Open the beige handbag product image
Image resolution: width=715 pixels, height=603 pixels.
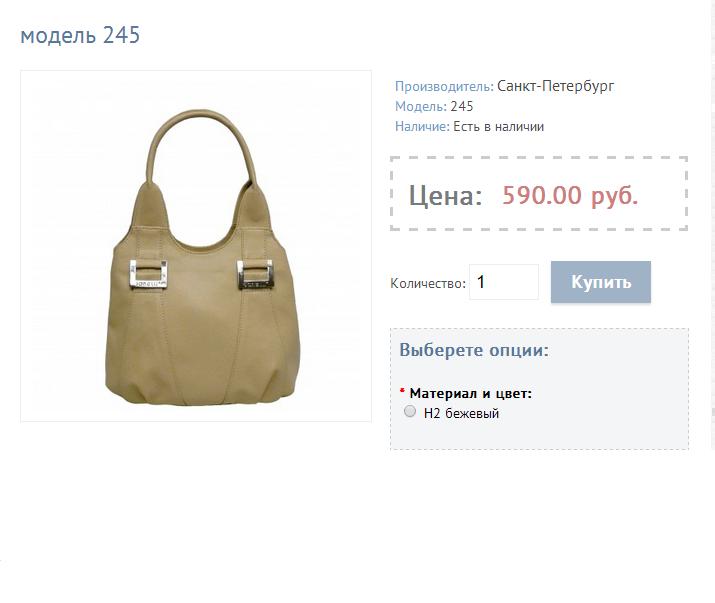[x=196, y=246]
